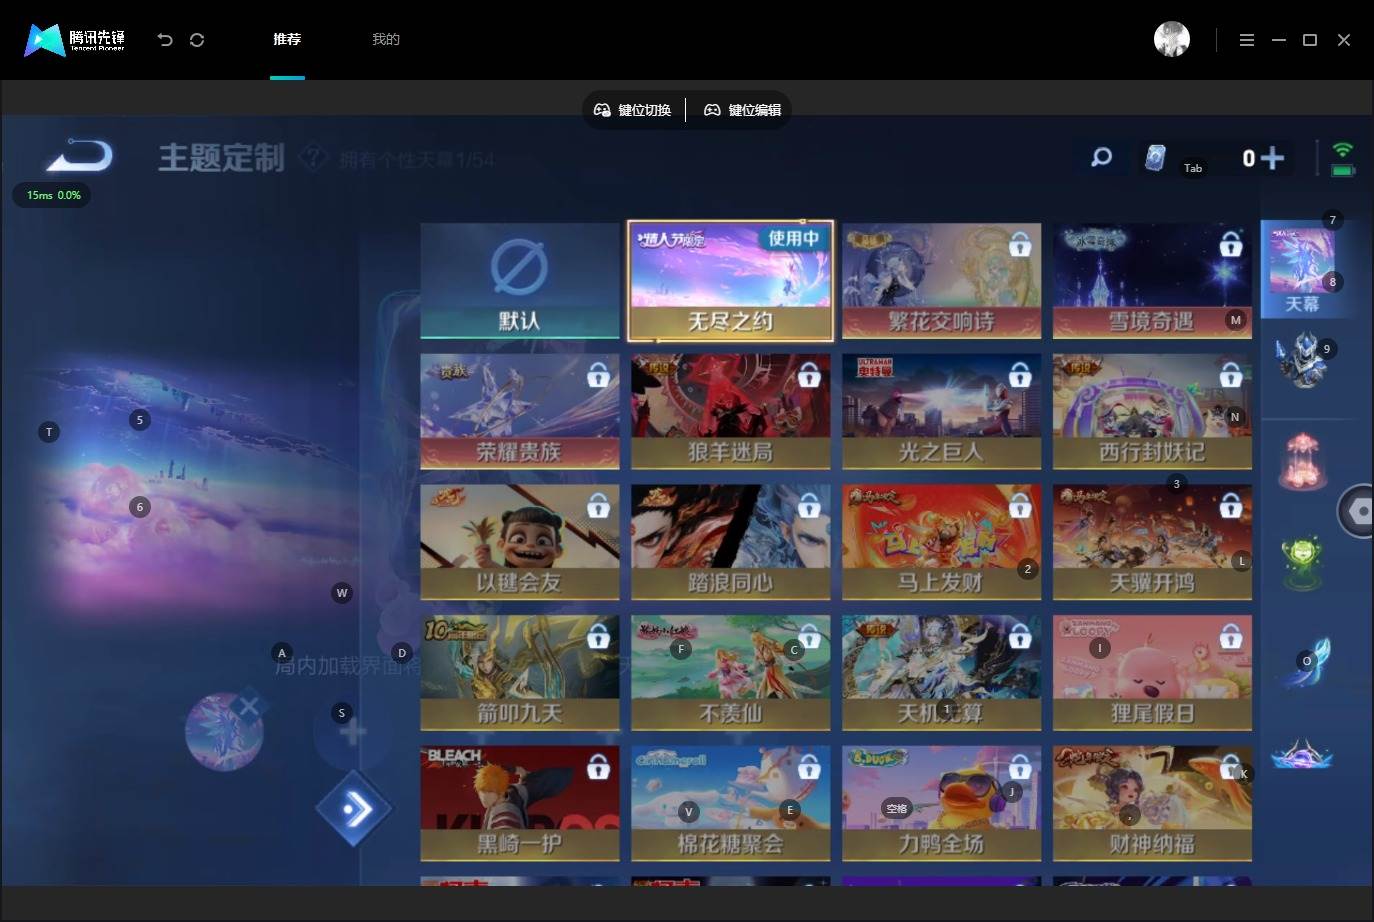The height and width of the screenshot is (922, 1374).
Task: Click the 键位切换 button
Action: click(x=633, y=110)
